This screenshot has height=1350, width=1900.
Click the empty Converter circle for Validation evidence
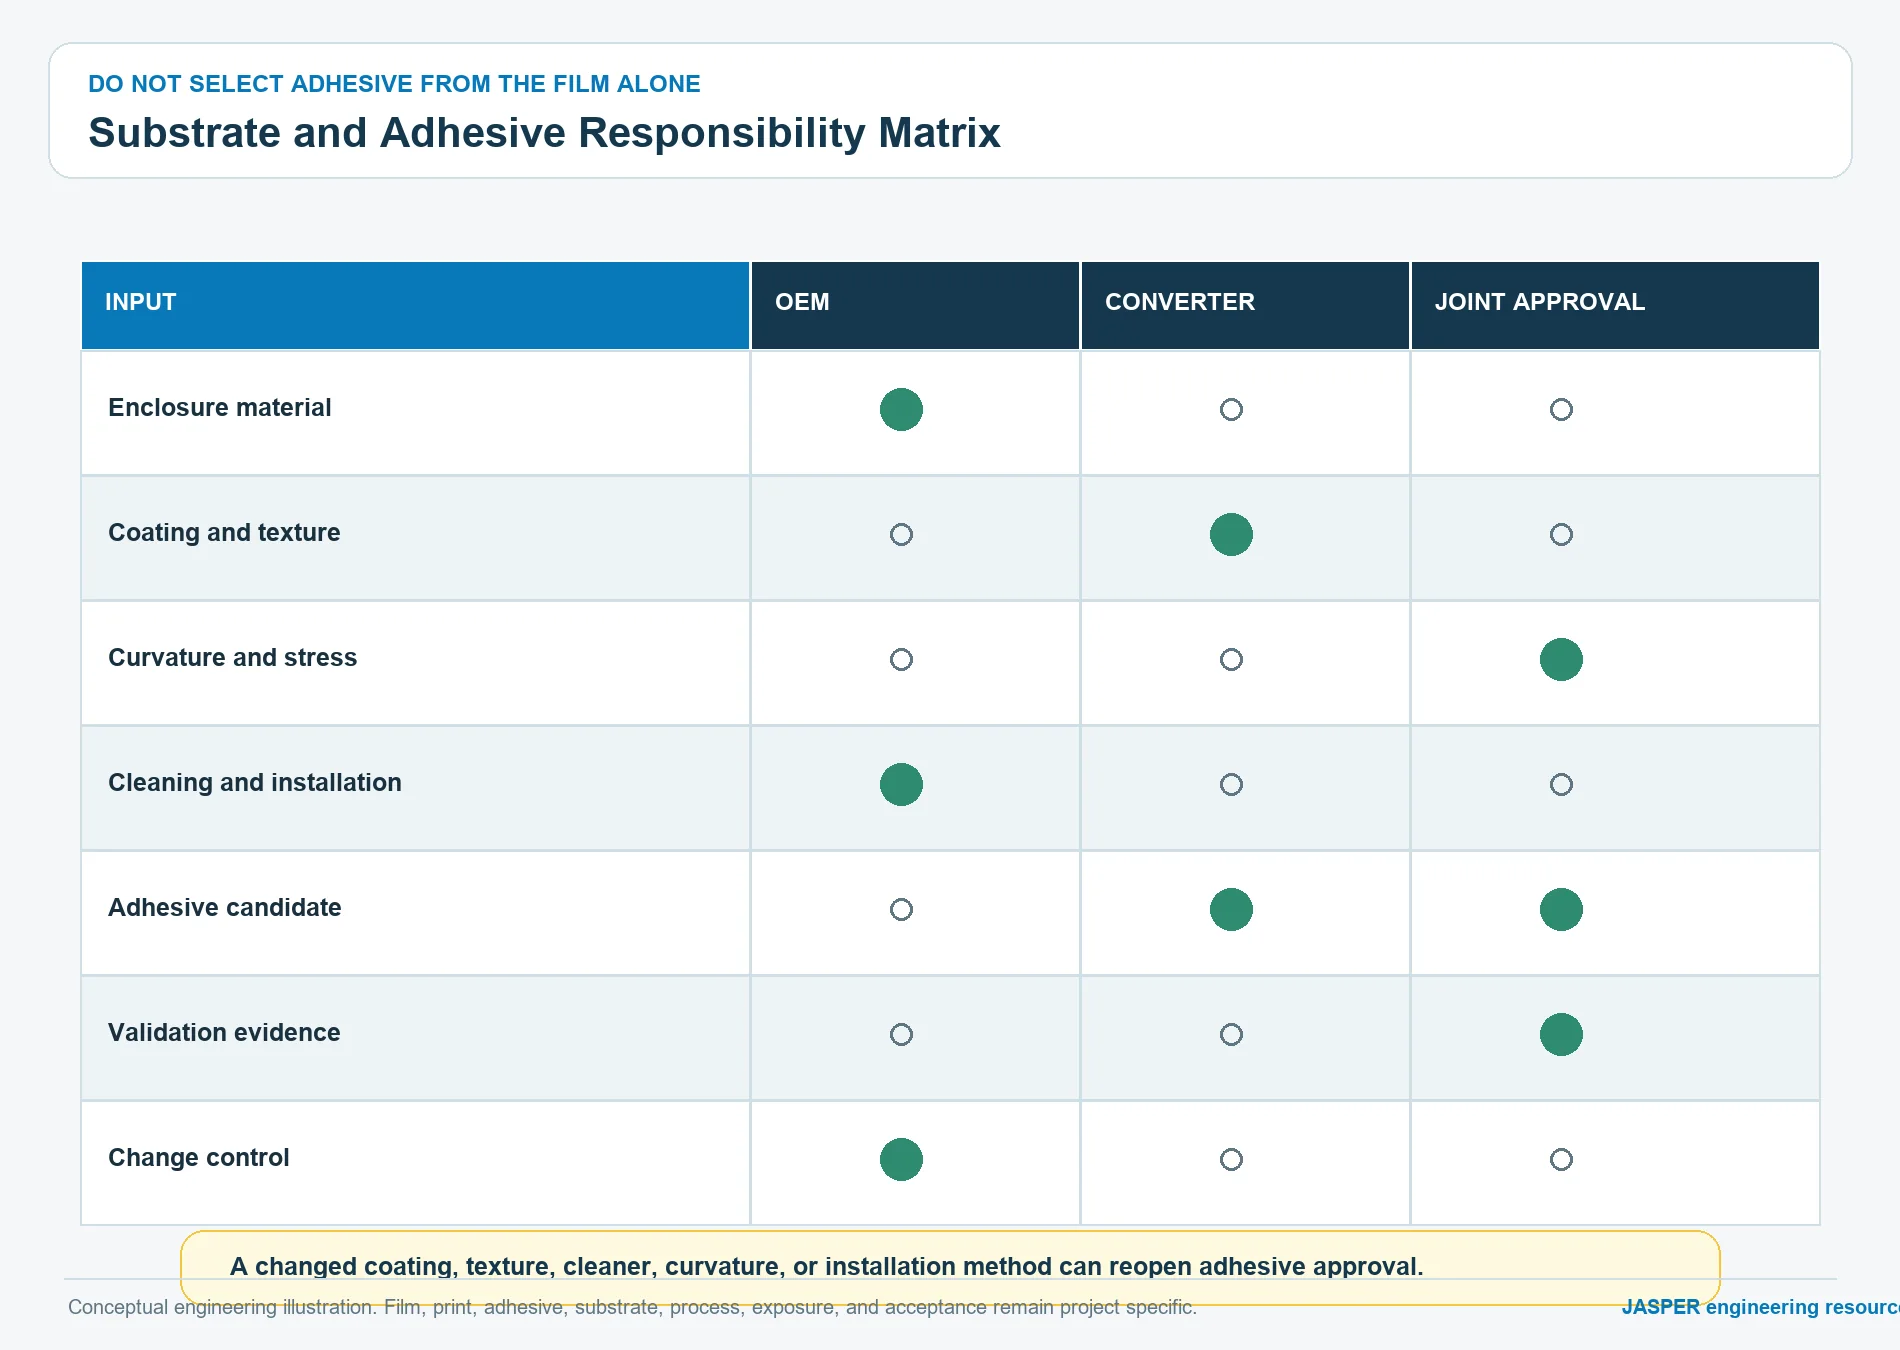click(x=1231, y=1034)
